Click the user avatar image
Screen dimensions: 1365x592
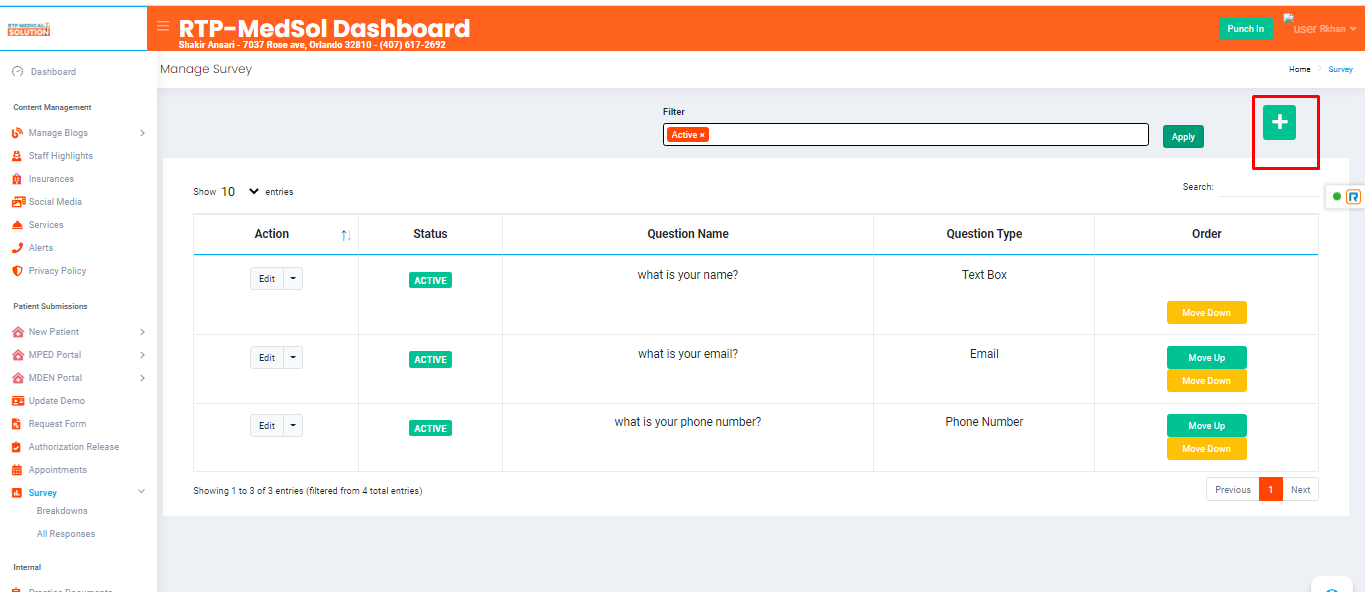click(x=1300, y=24)
